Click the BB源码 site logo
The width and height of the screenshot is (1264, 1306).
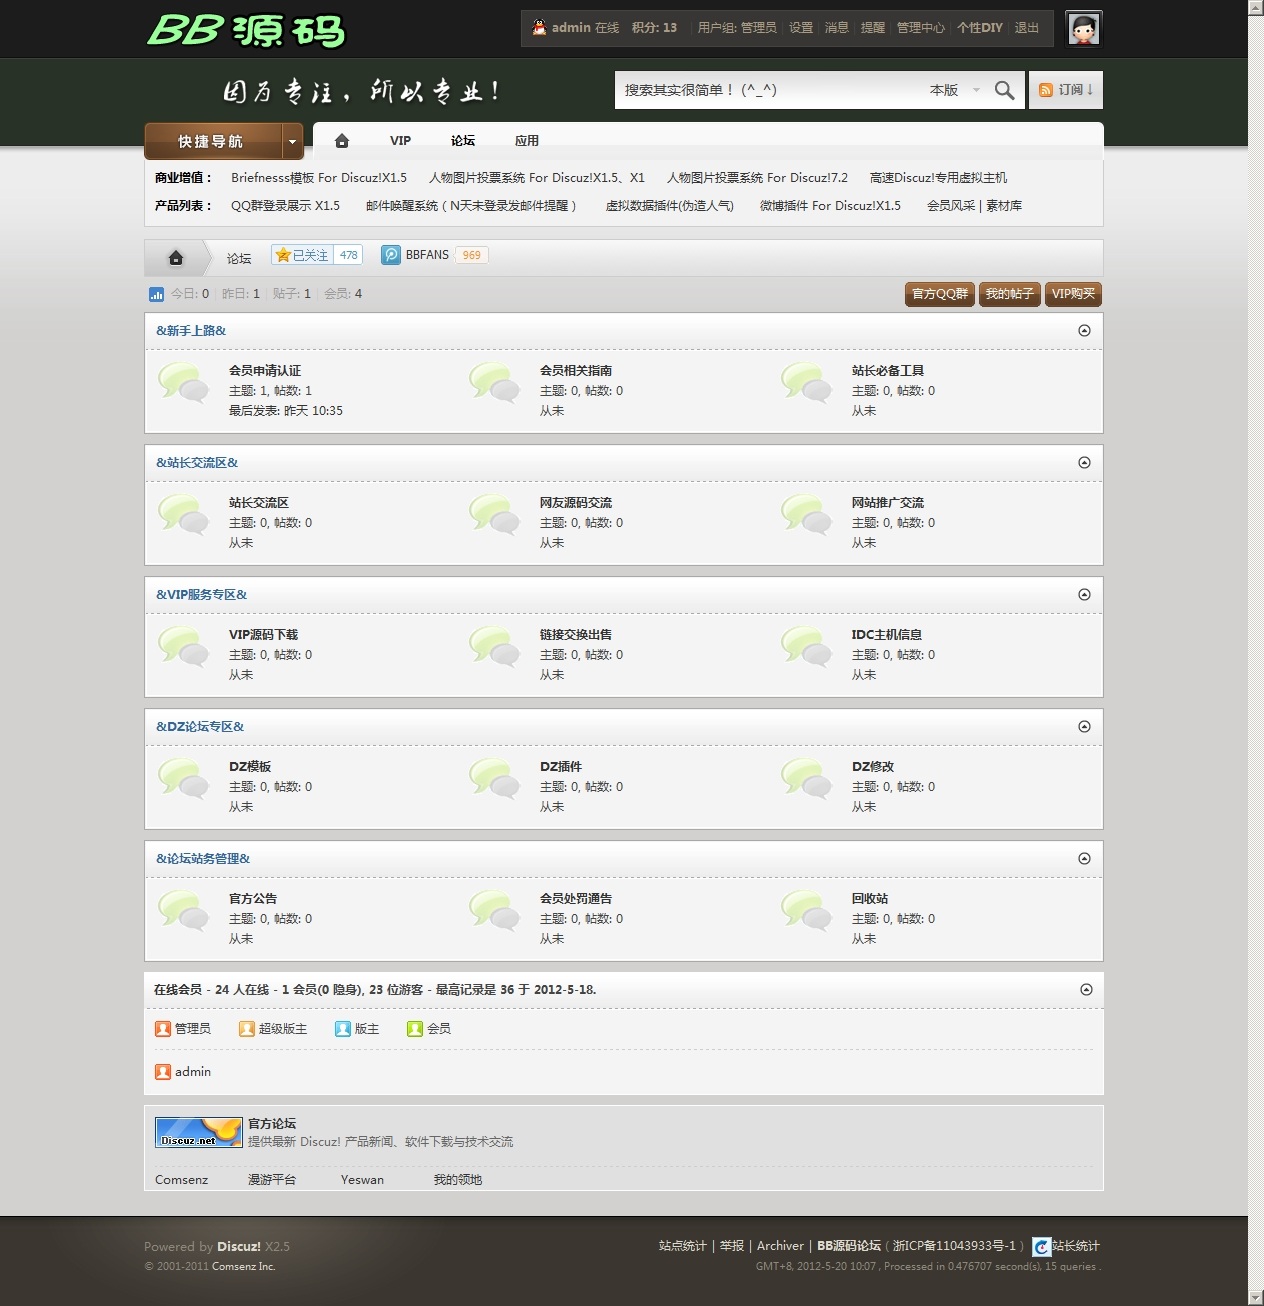[x=246, y=31]
